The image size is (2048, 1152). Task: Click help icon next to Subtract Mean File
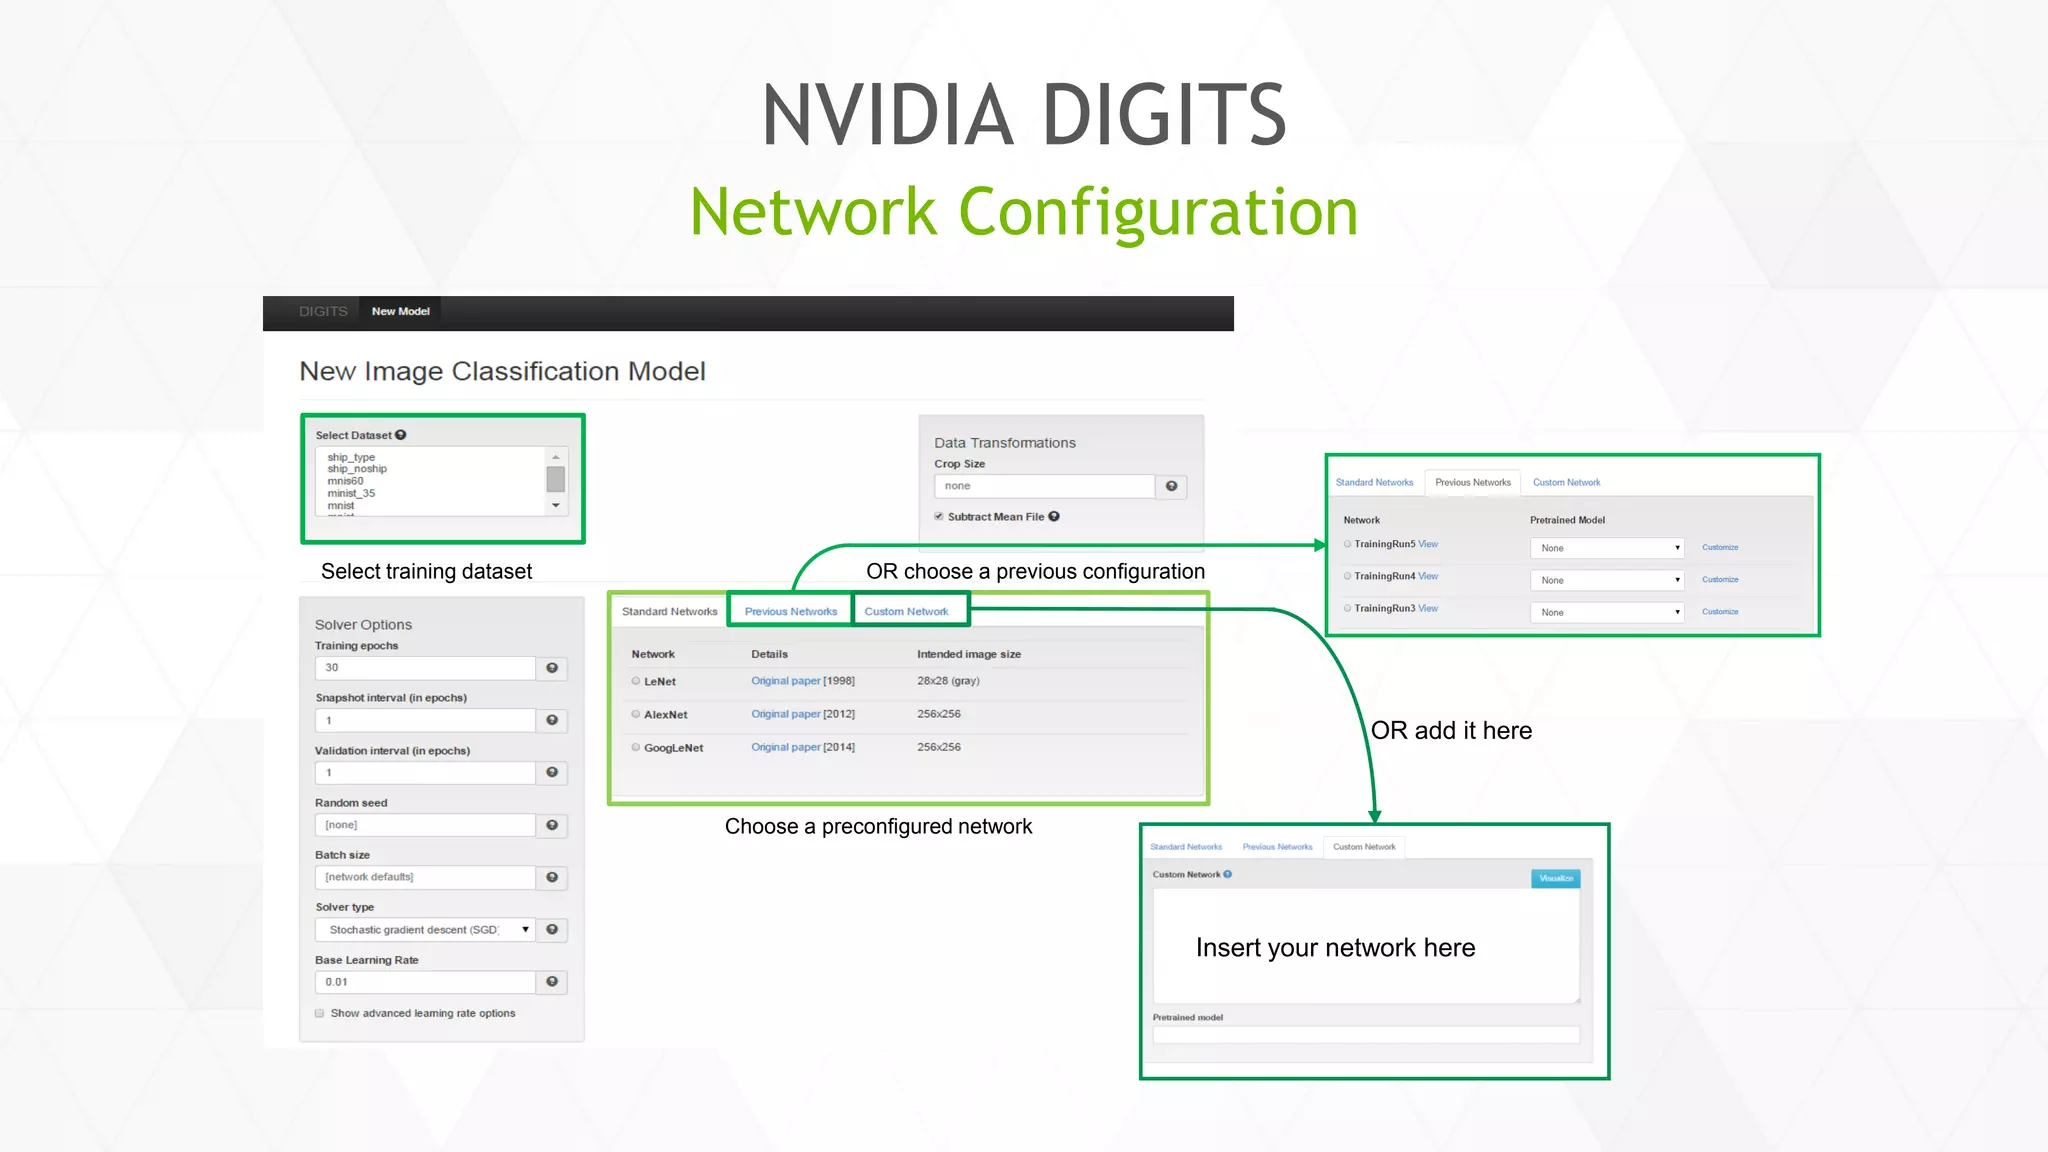(1054, 517)
